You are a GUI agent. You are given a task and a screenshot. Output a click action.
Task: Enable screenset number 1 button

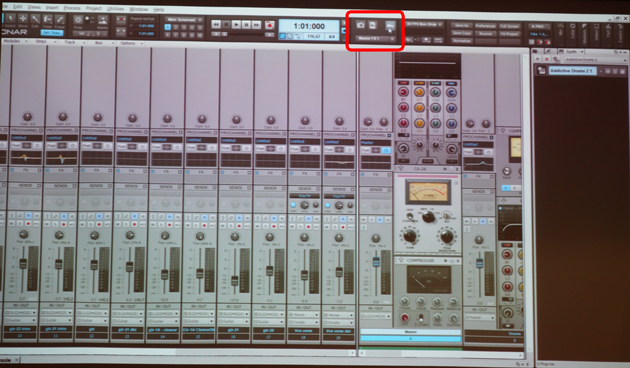168,27
